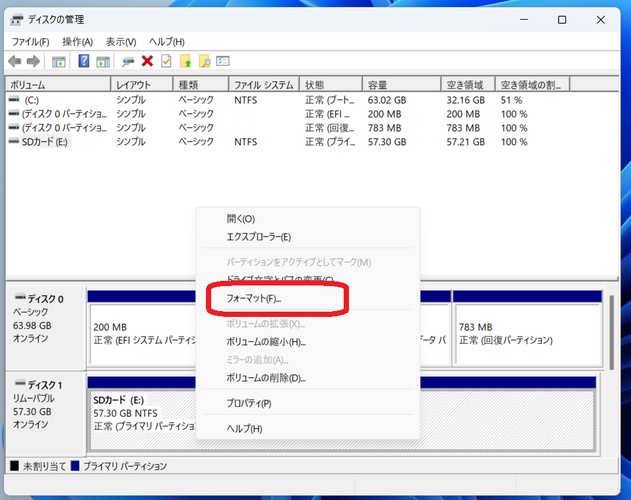631x500 pixels.
Task: Click the Forward arrow in the toolbar
Action: [x=33, y=61]
